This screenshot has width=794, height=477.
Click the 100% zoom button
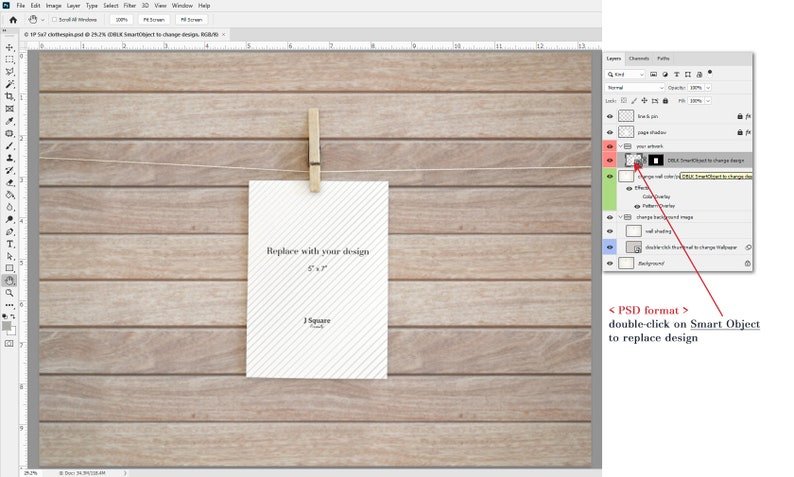pos(122,20)
